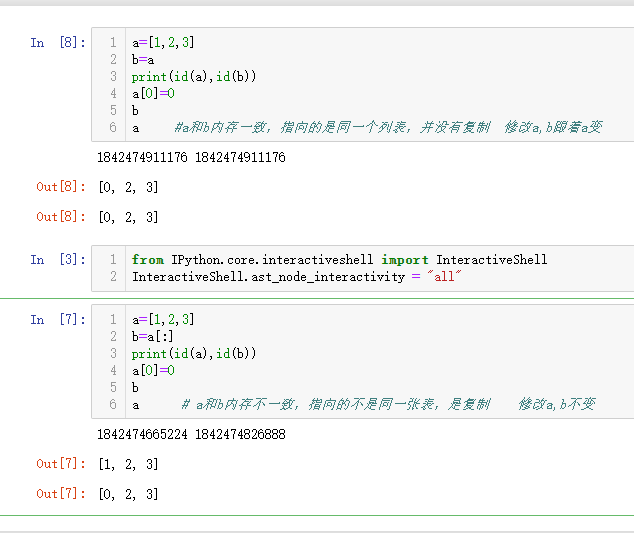Click the 'a[0]=0' line in cell 7

pyautogui.click(x=153, y=370)
